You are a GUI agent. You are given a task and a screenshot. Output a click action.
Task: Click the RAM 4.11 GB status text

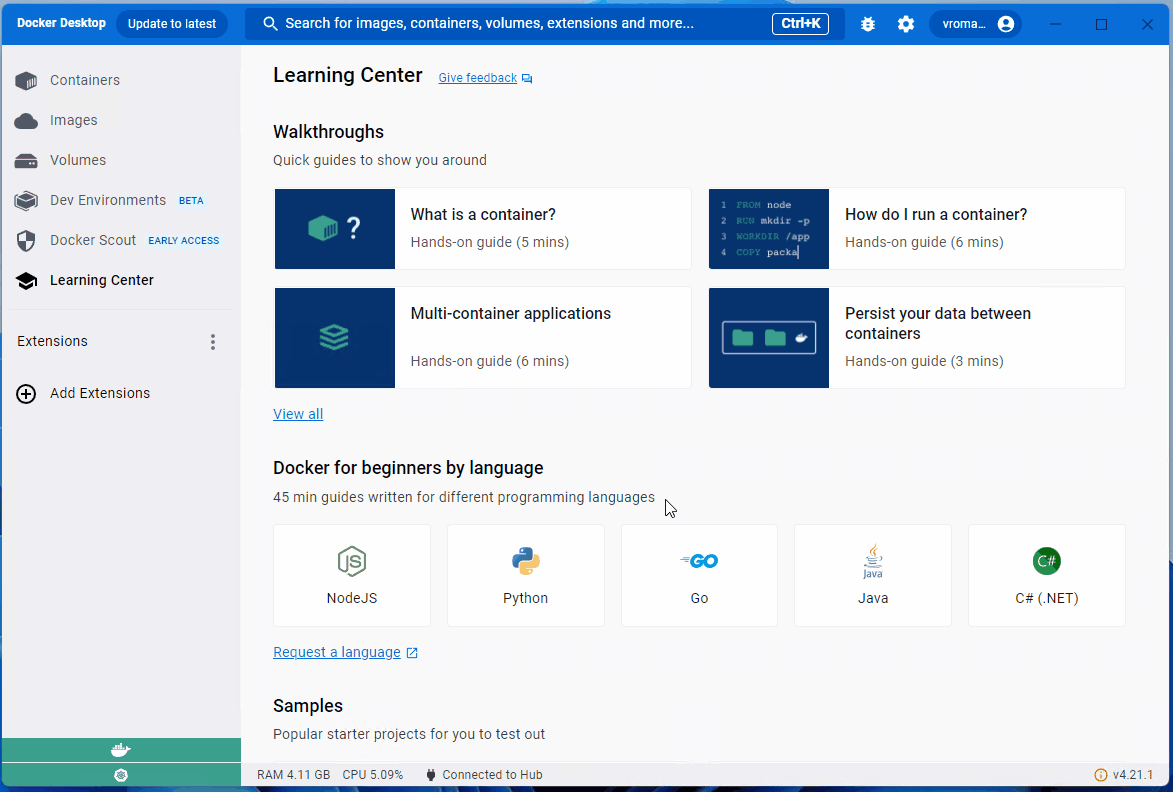pyautogui.click(x=293, y=775)
